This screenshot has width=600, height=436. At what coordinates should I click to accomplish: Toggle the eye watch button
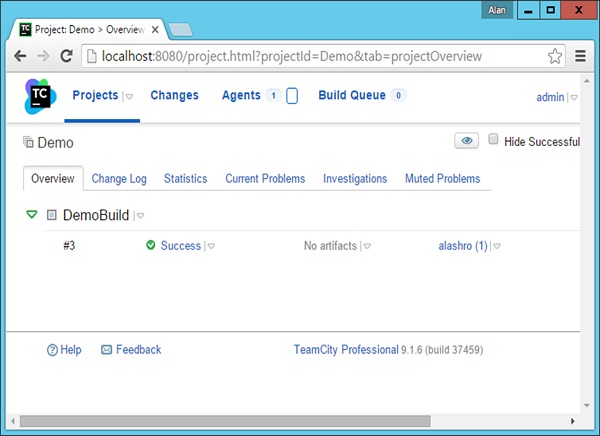[x=466, y=141]
